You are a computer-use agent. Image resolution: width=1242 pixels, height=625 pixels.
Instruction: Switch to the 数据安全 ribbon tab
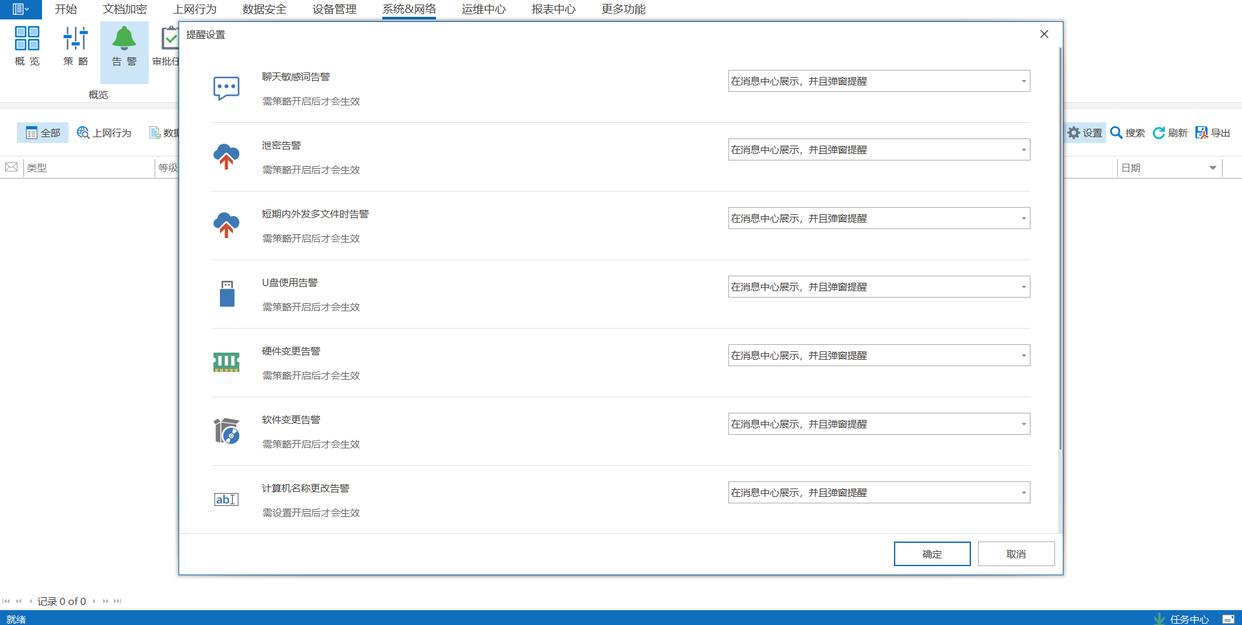[264, 9]
